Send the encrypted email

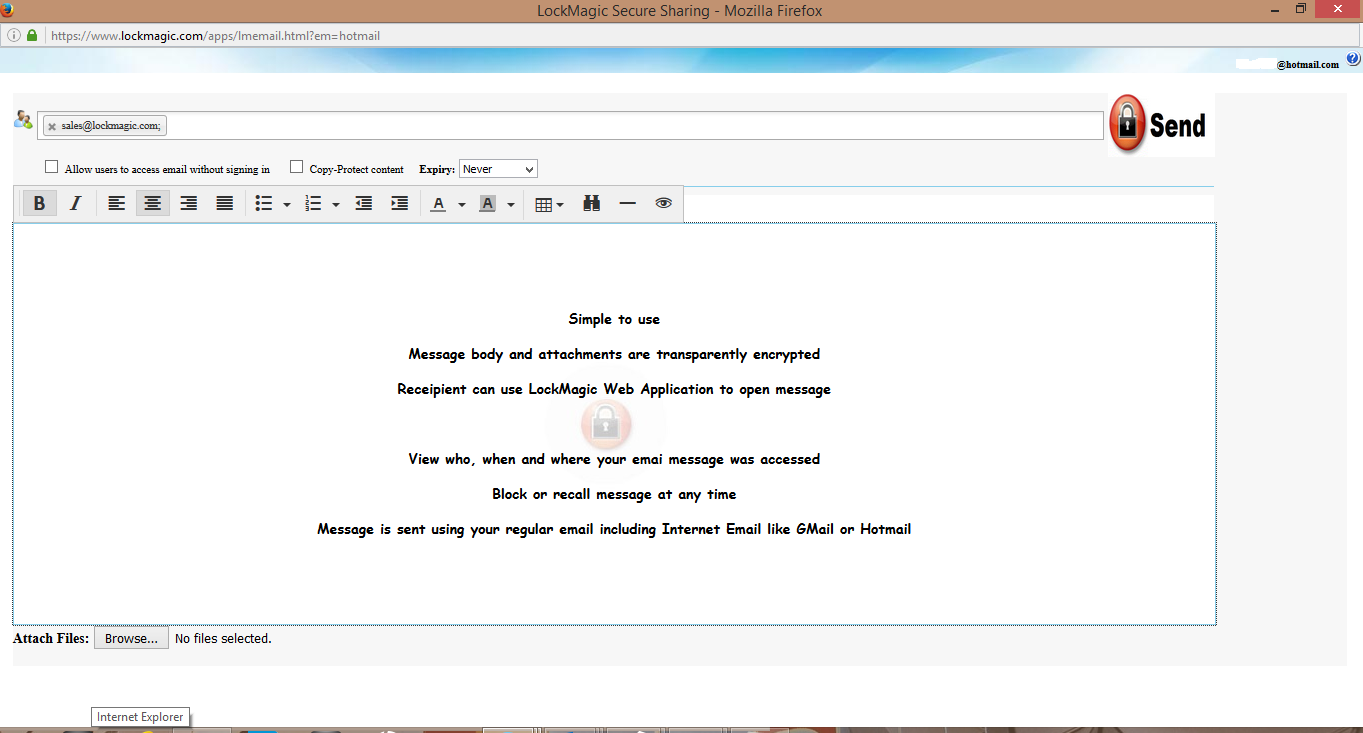pos(1158,124)
